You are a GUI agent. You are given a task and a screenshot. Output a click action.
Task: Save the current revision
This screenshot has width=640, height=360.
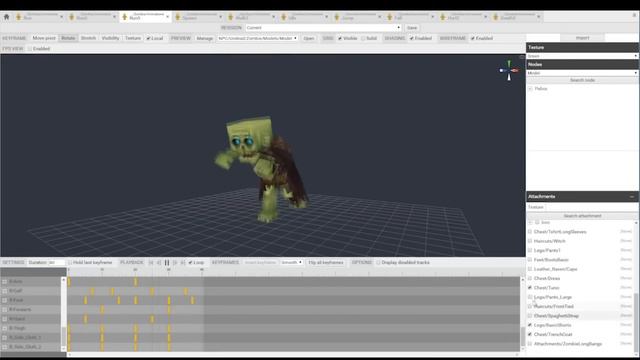(412, 28)
